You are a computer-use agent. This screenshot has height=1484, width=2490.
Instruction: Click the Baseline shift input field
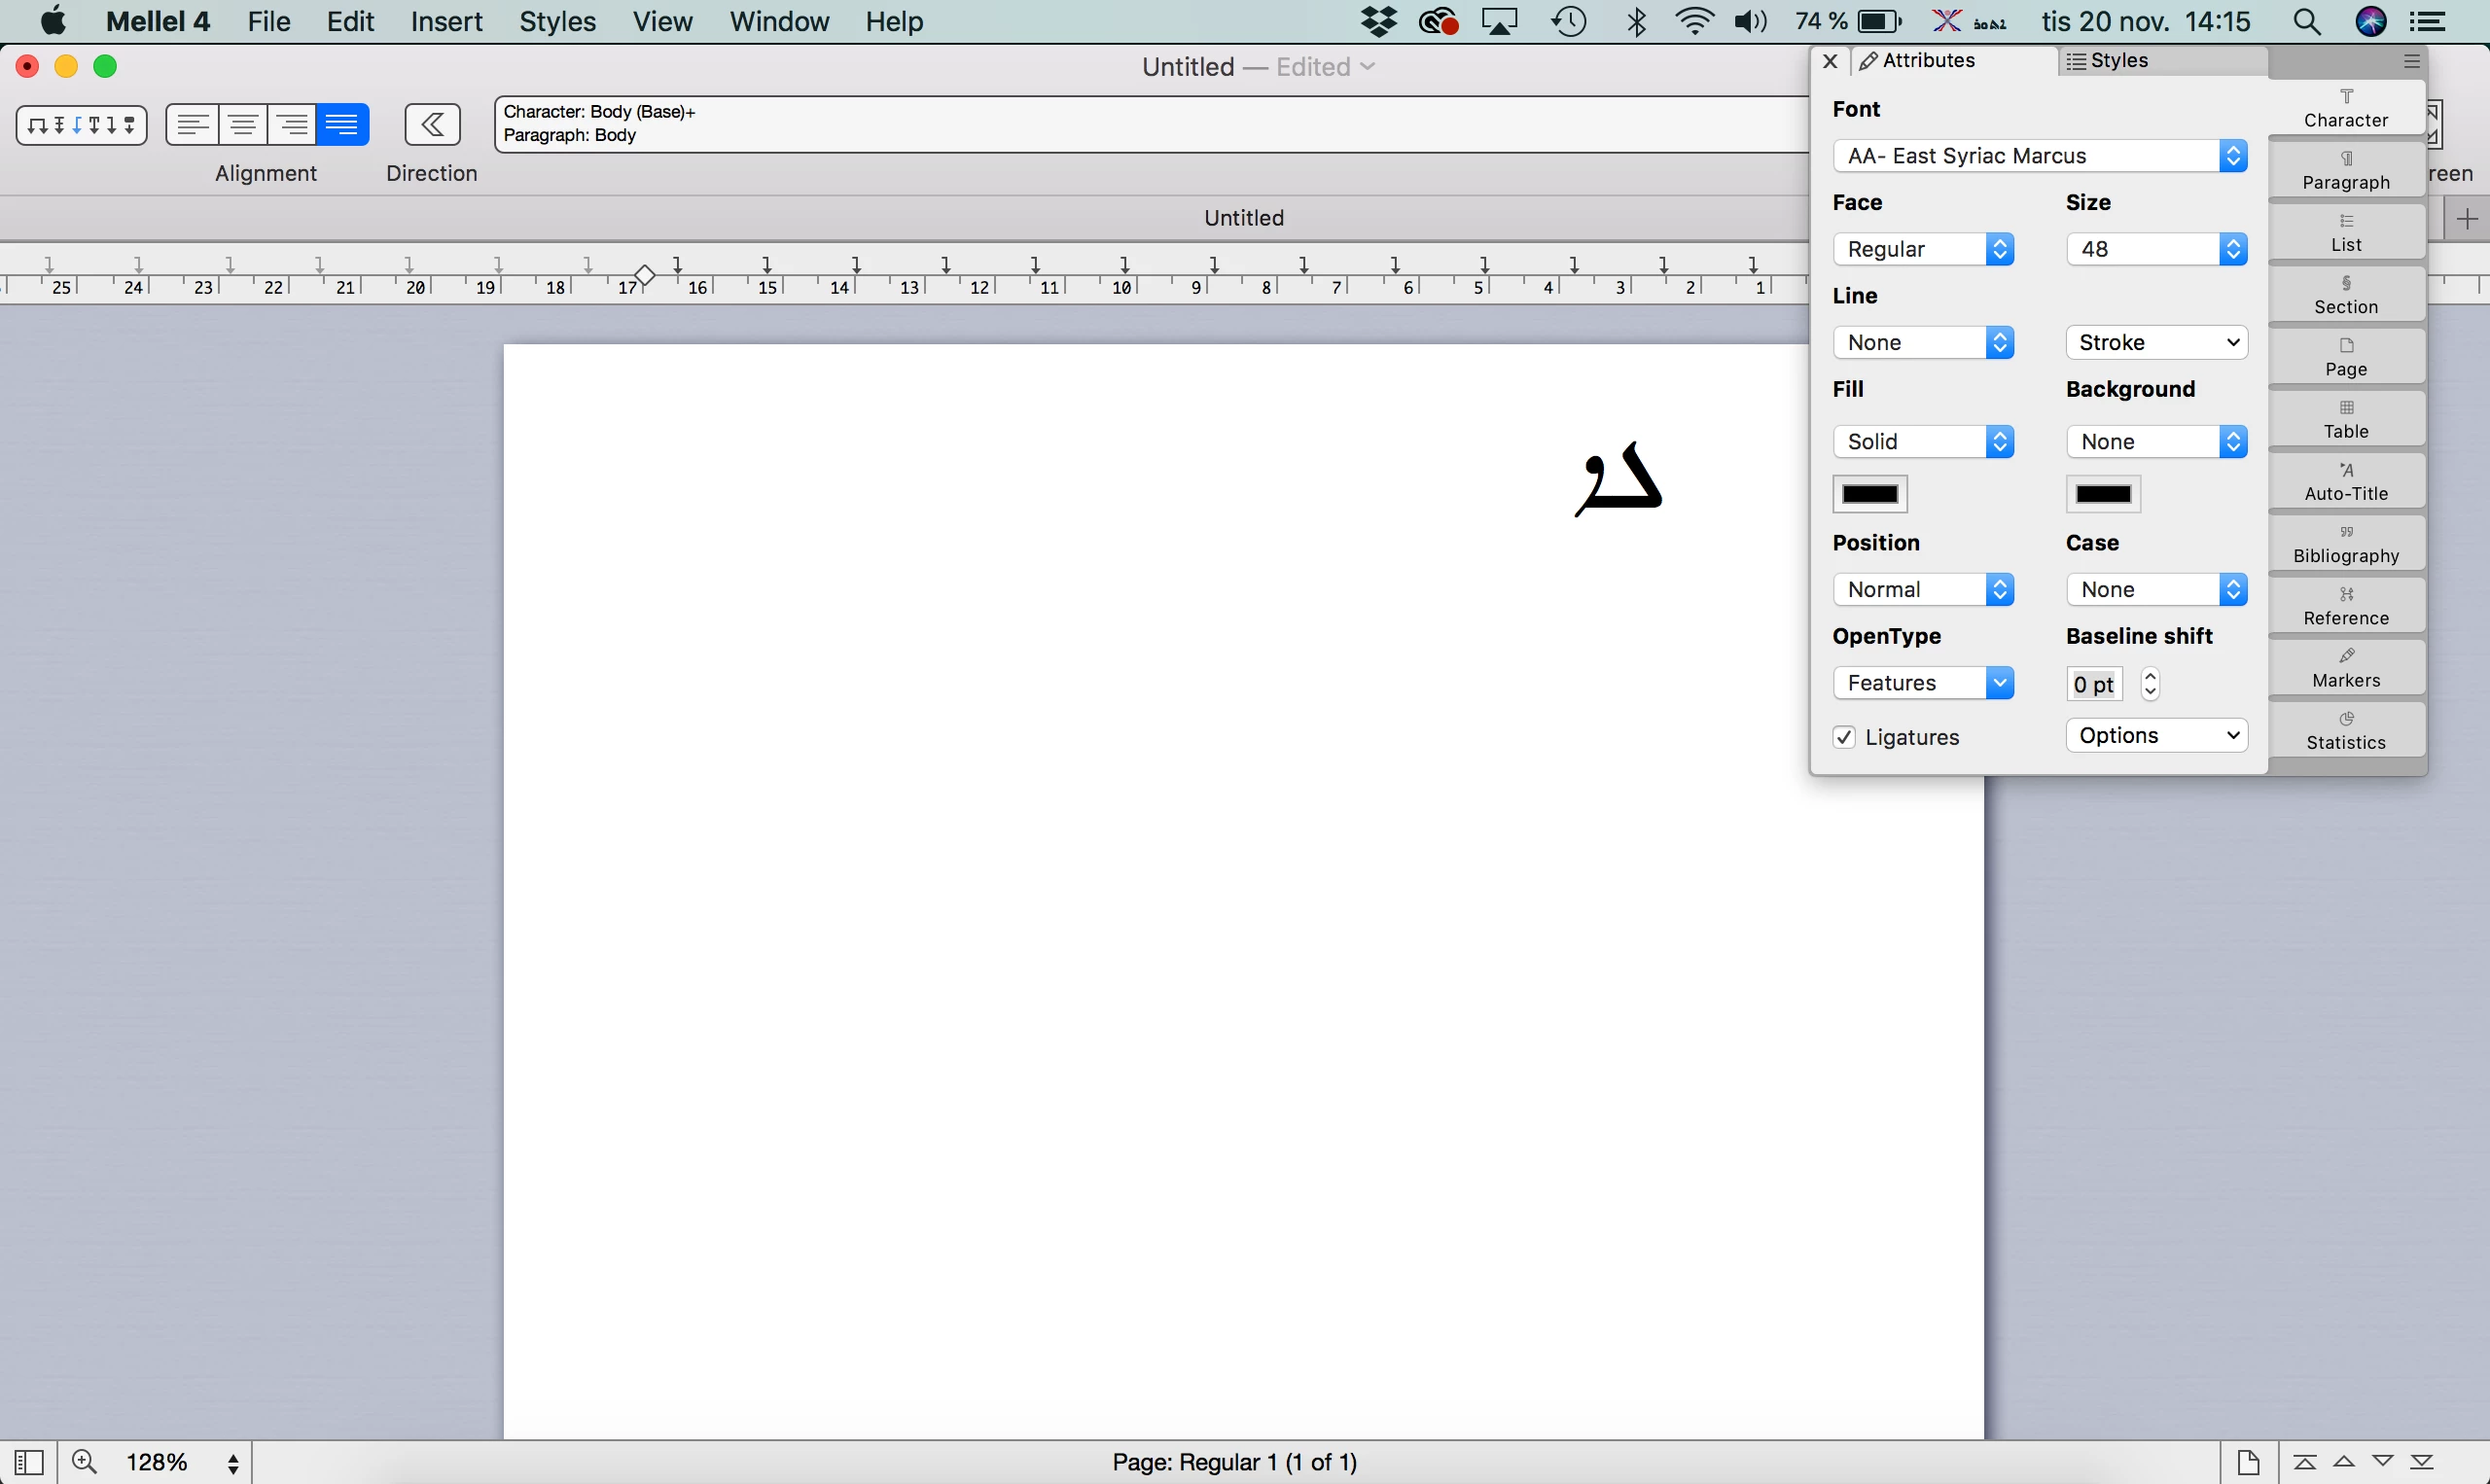coord(2093,684)
